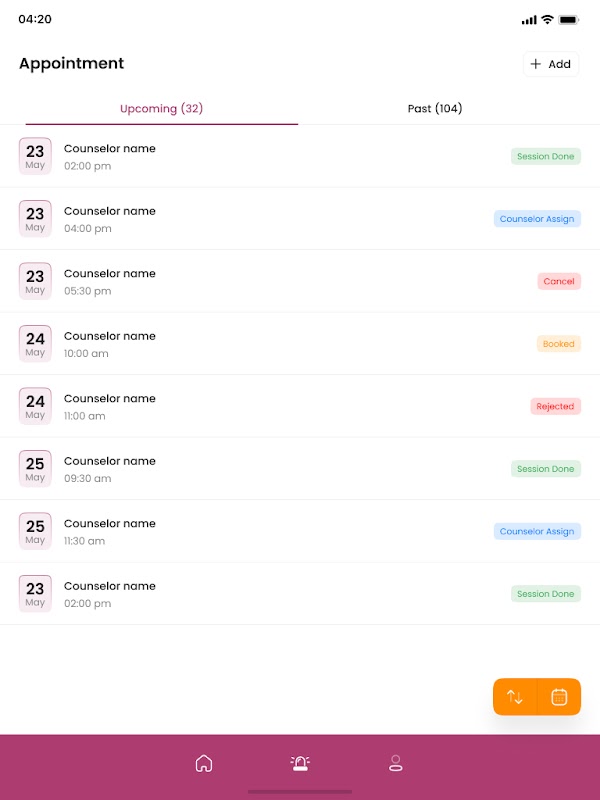Image resolution: width=600 pixels, height=800 pixels.
Task: Tap the 25 May date badge at 09:30 am
Action: coord(35,469)
